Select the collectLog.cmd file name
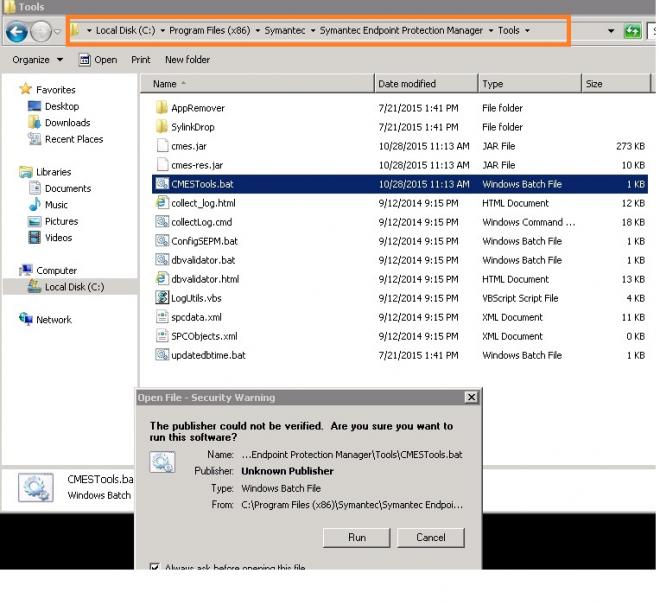Screen dimensions: 660x605 point(201,222)
